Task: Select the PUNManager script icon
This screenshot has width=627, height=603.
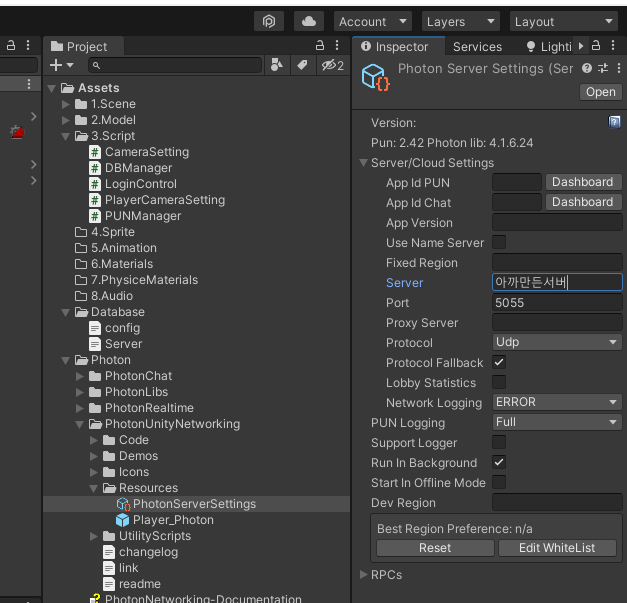Action: point(95,216)
